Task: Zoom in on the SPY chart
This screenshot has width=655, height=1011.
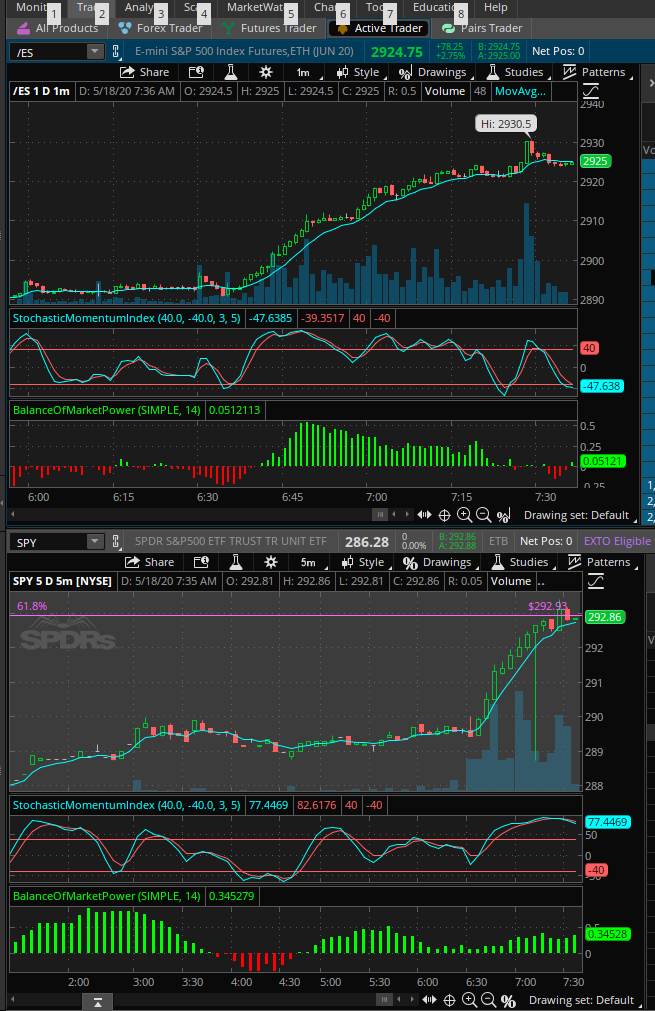Action: 469,1000
